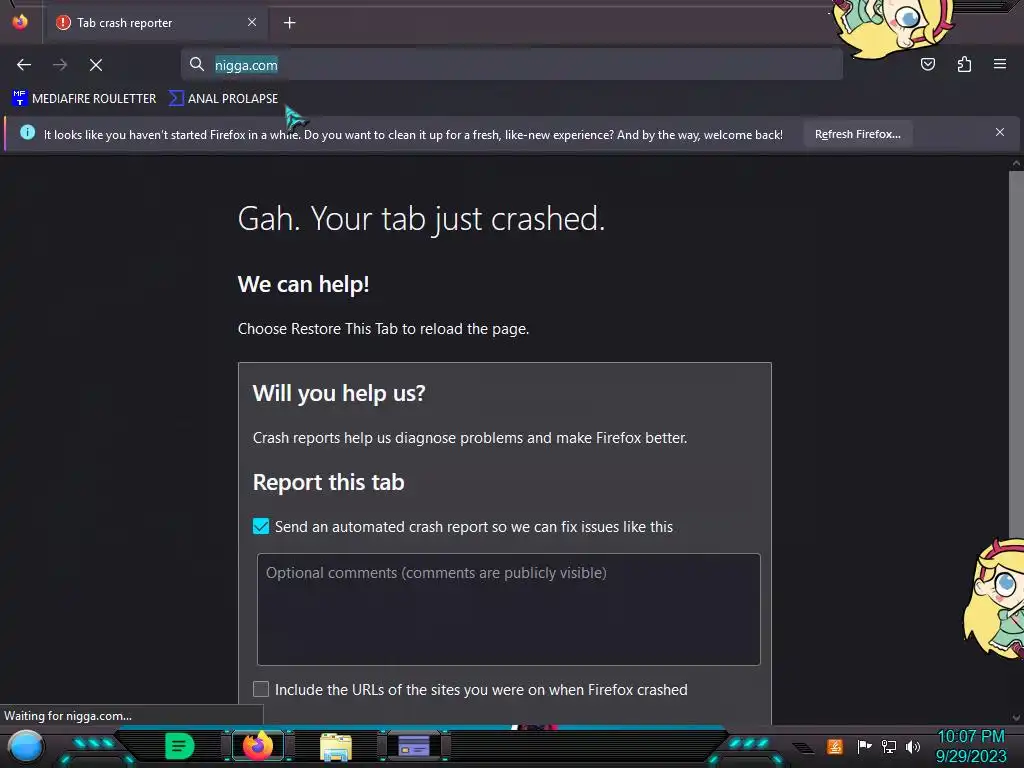
Task: Click the Refresh Firefox... button
Action: [857, 134]
